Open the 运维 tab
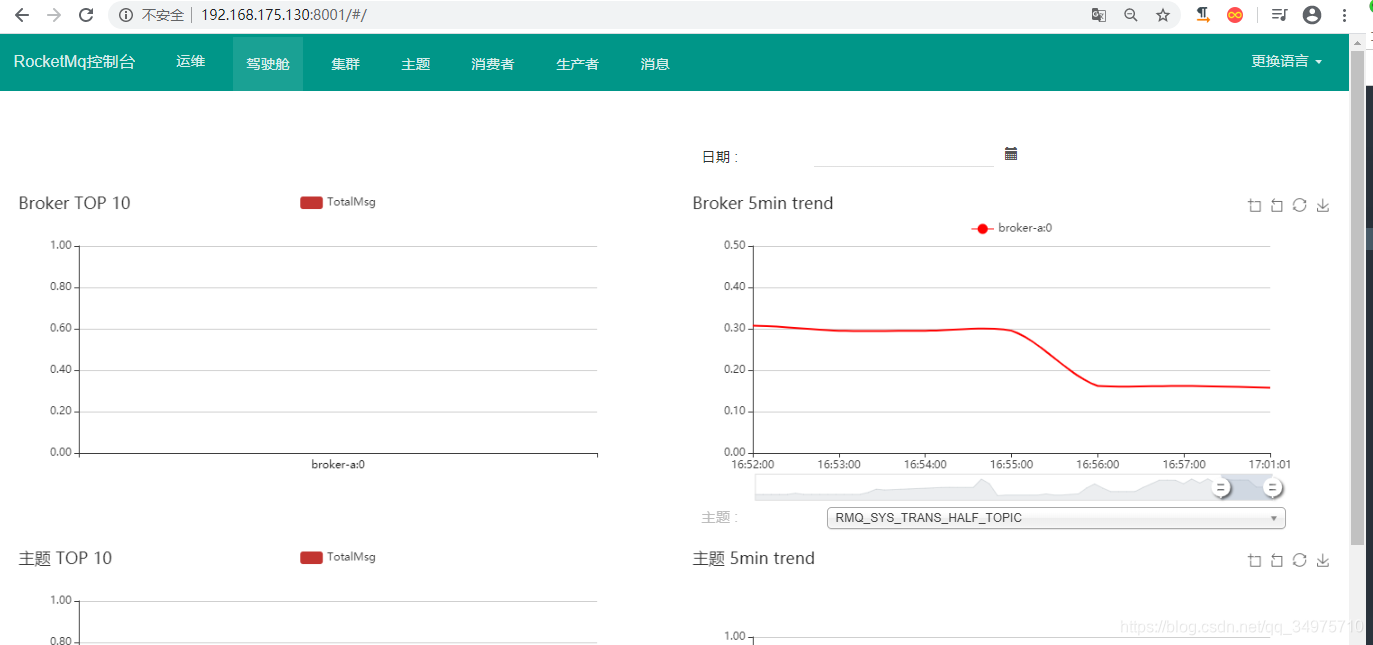 [191, 62]
